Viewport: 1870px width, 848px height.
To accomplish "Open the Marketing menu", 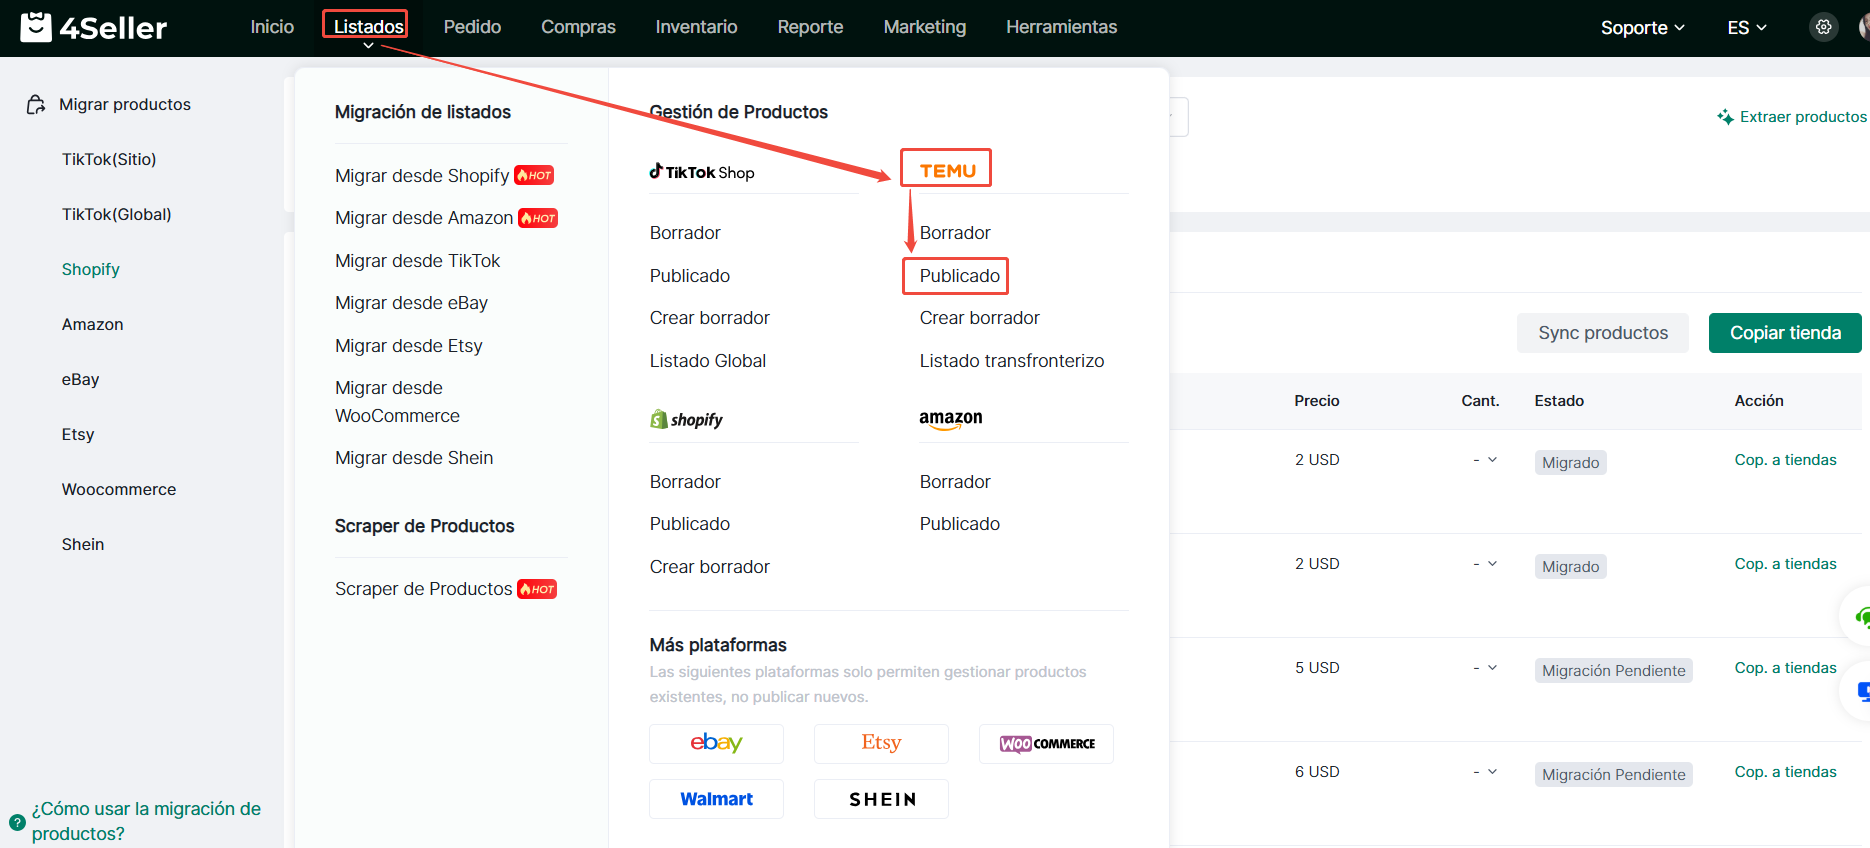I will 924,27.
